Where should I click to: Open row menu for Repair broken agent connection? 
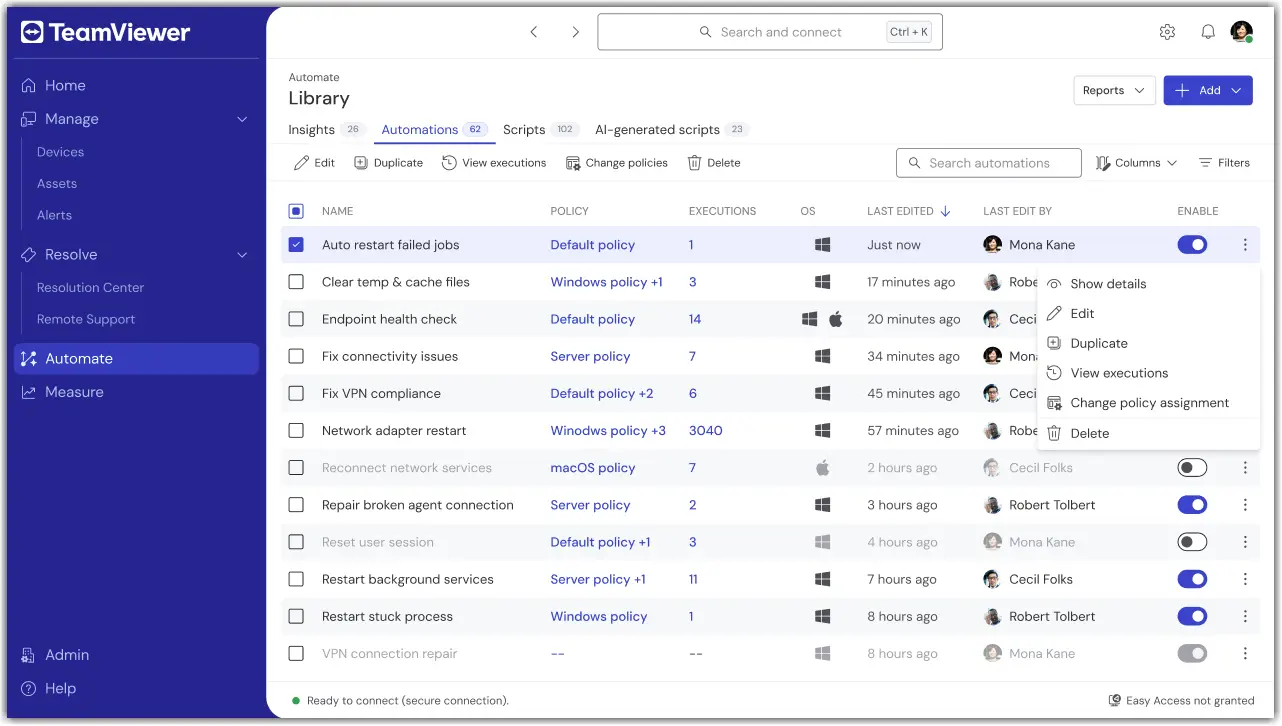tap(1245, 505)
